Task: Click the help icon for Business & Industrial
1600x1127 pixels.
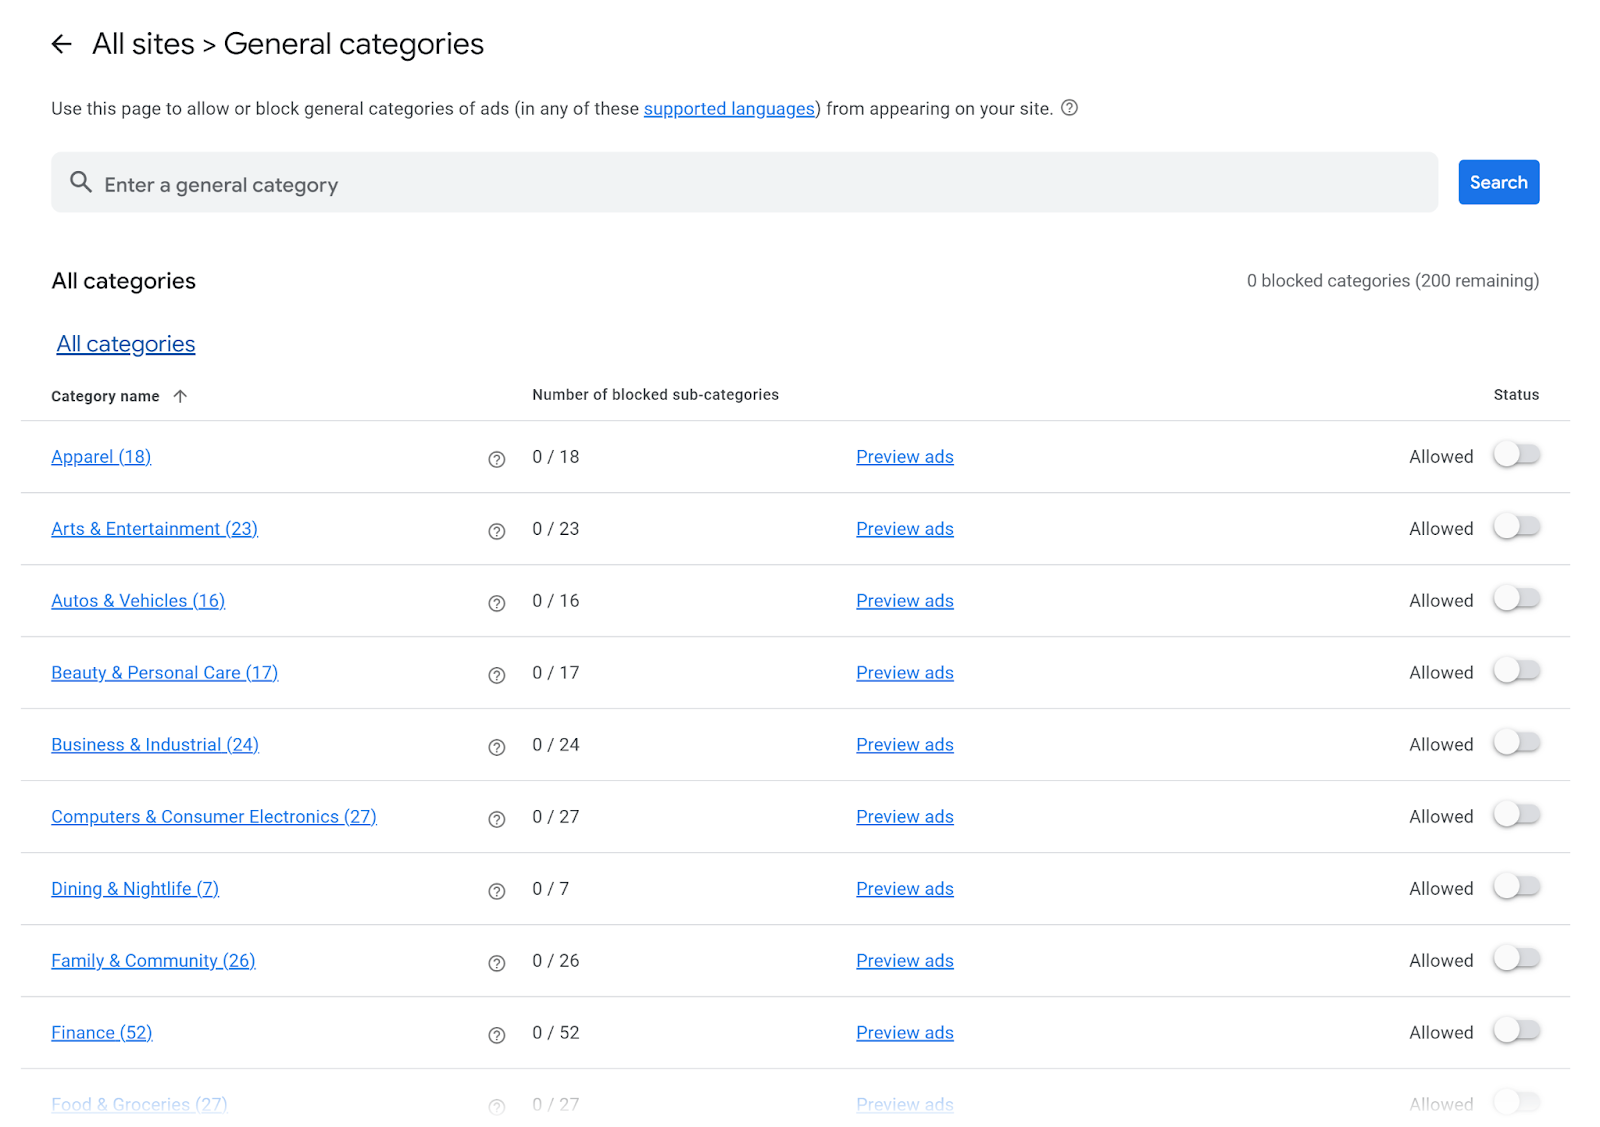Action: (496, 747)
